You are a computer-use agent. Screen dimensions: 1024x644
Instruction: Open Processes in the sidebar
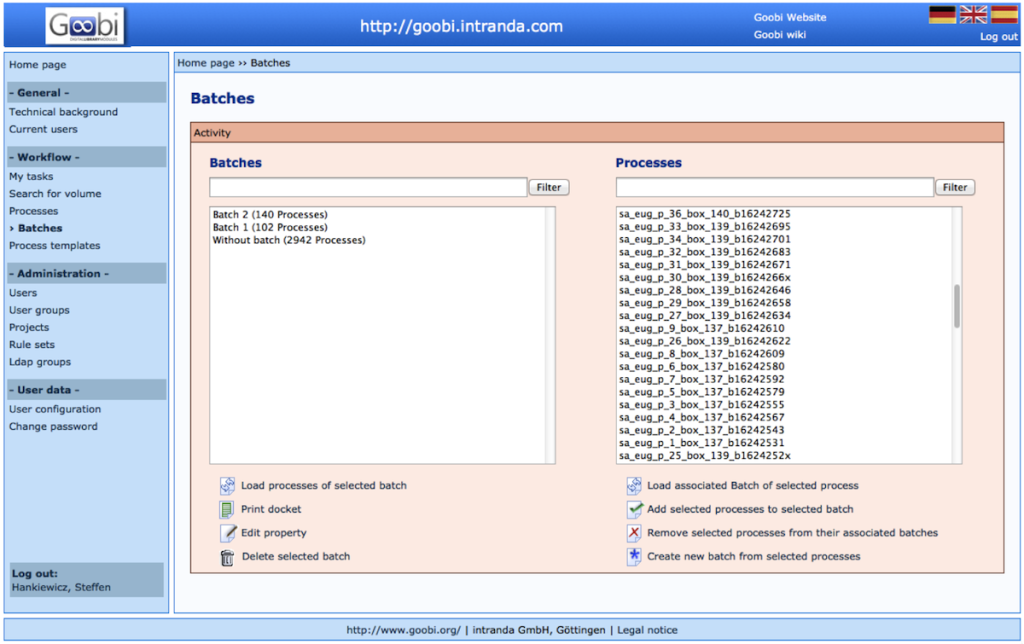(33, 211)
